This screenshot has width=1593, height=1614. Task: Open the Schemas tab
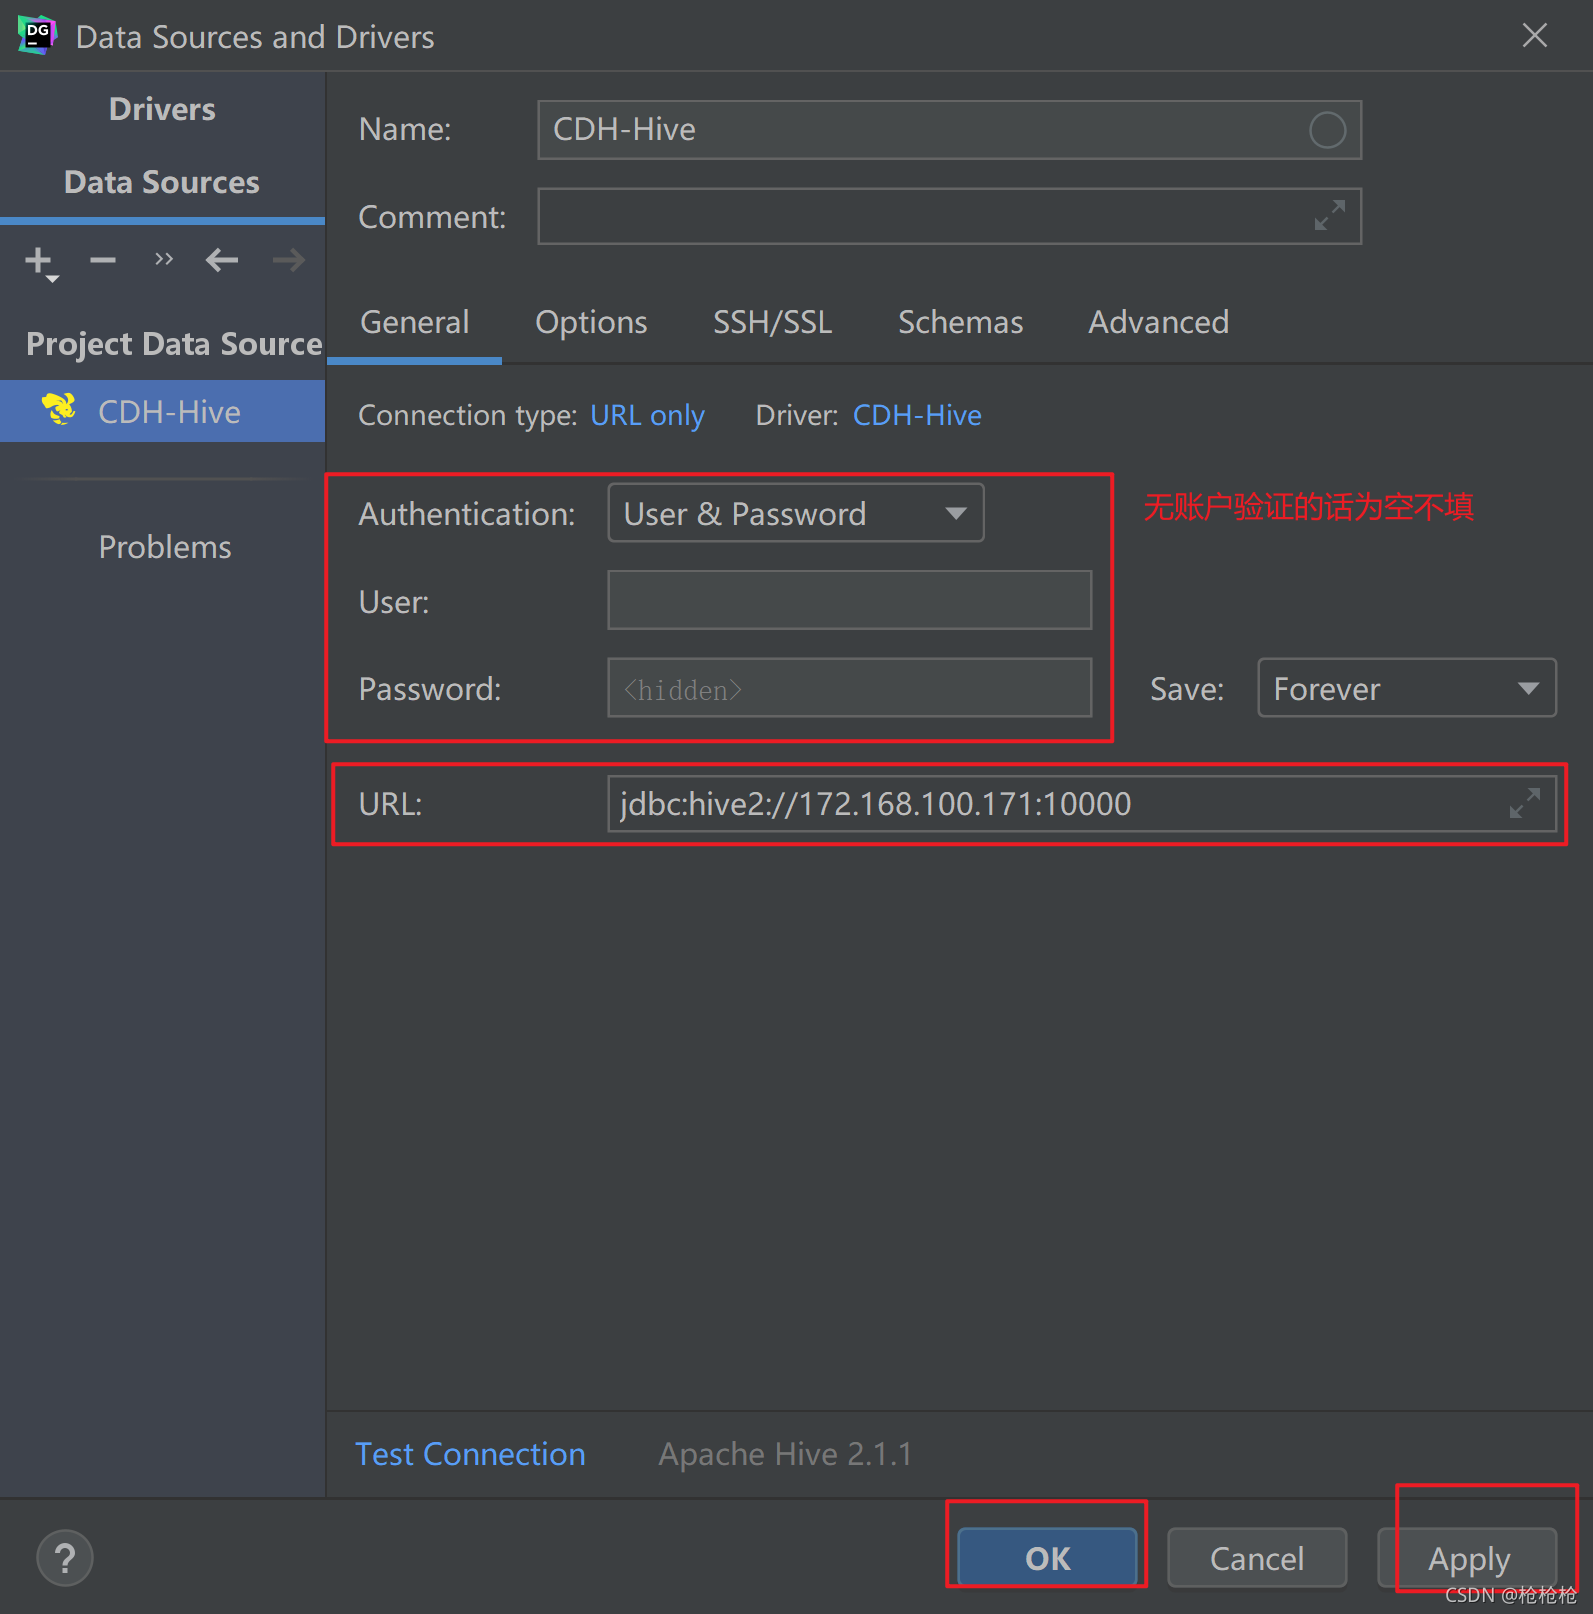point(960,322)
